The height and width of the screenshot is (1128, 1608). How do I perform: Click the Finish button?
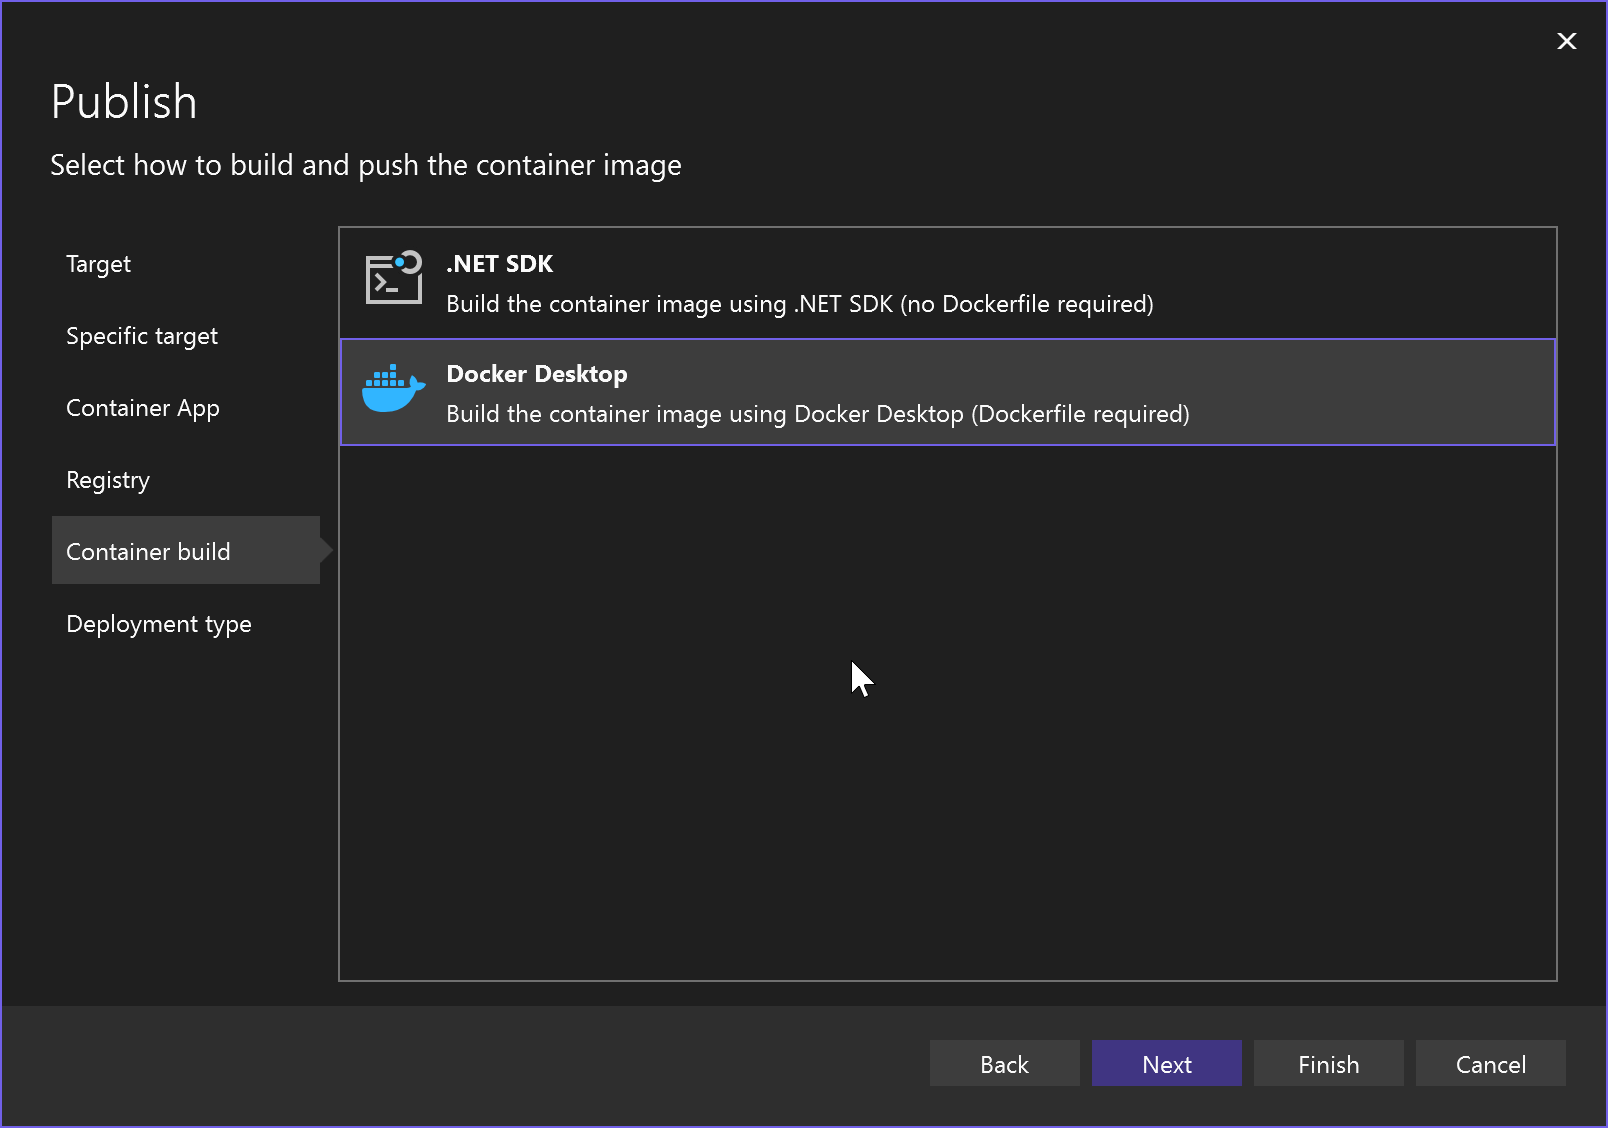pos(1328,1063)
